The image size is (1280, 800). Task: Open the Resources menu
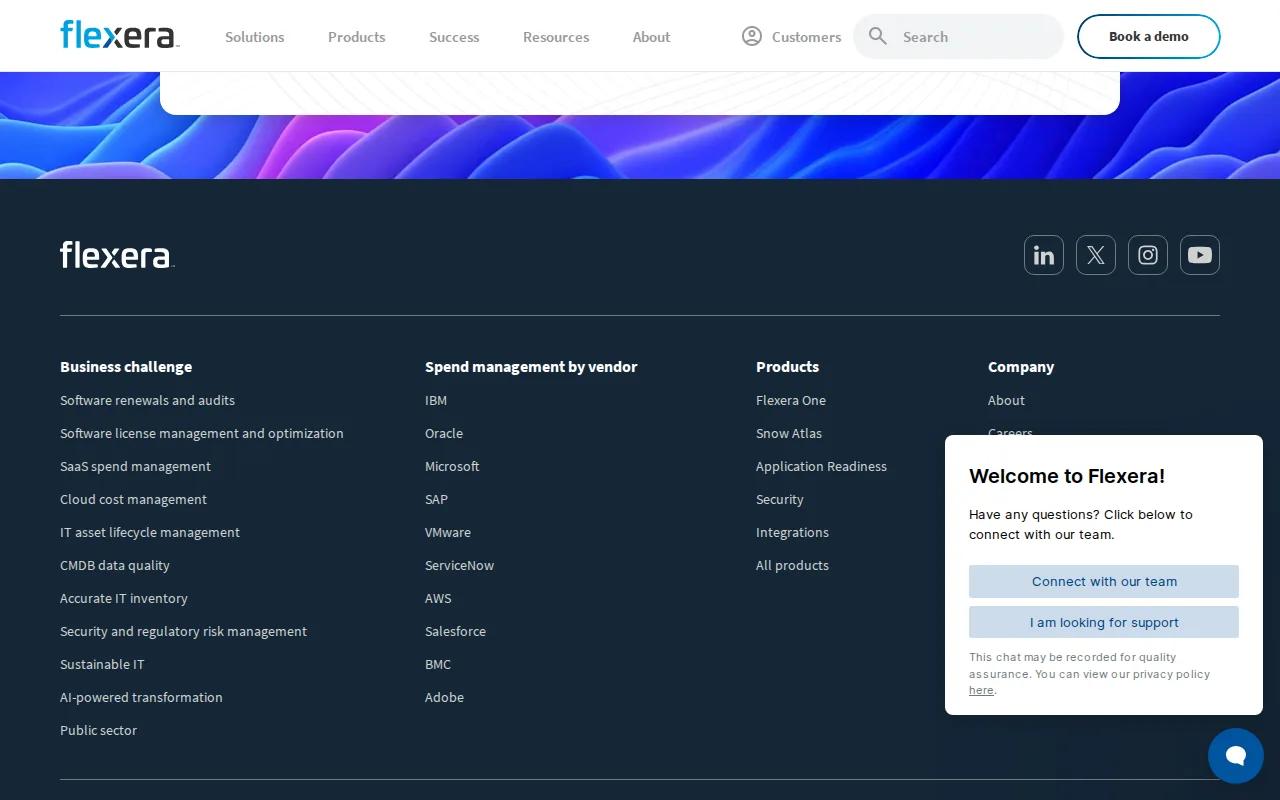556,37
